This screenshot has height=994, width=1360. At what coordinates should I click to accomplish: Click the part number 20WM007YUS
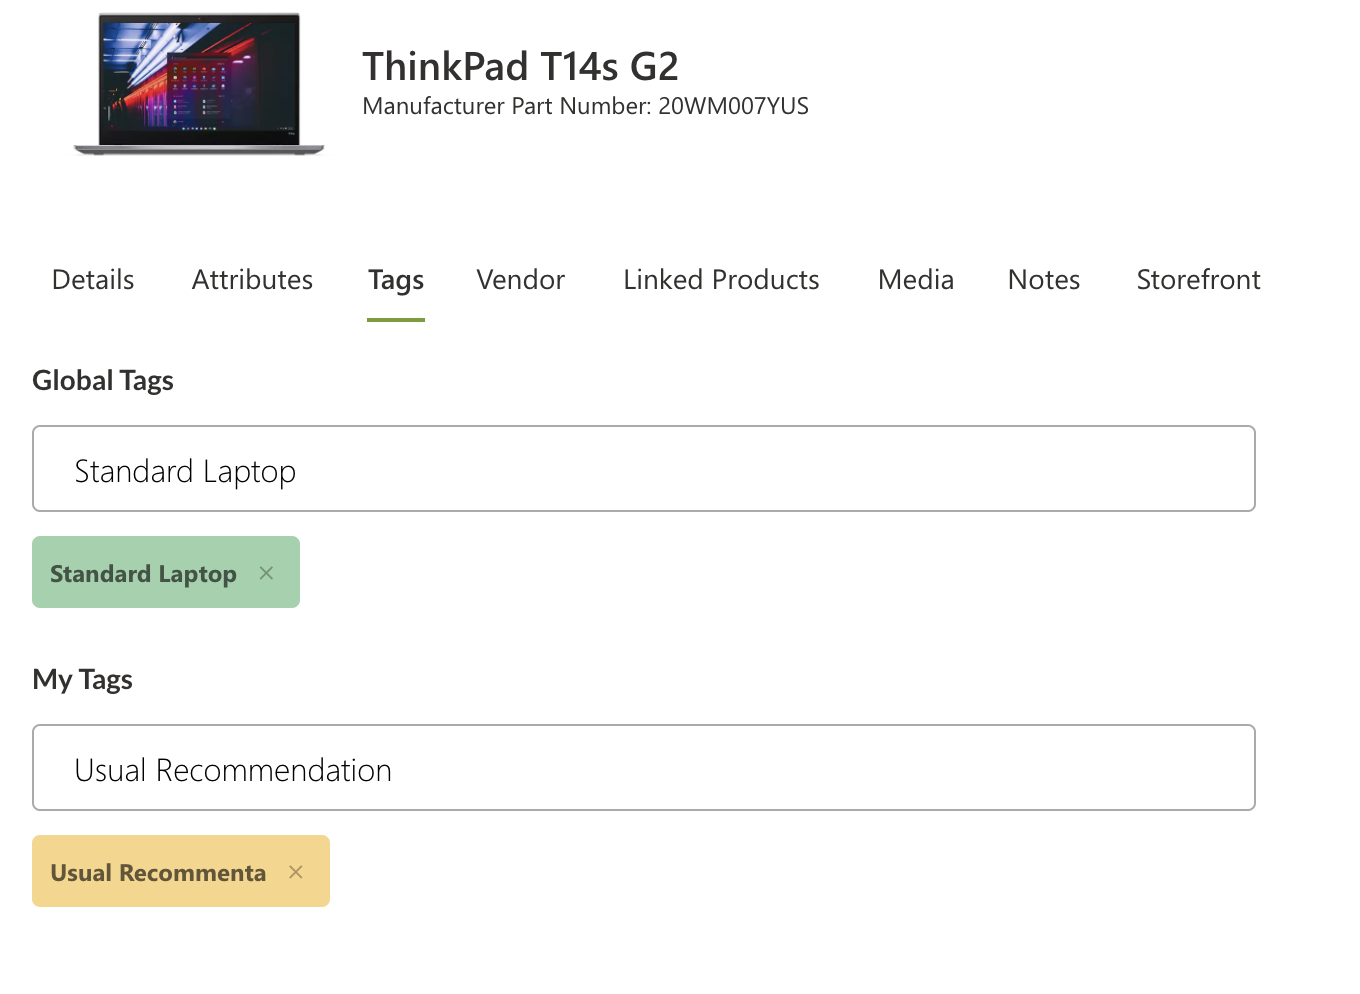(x=733, y=106)
